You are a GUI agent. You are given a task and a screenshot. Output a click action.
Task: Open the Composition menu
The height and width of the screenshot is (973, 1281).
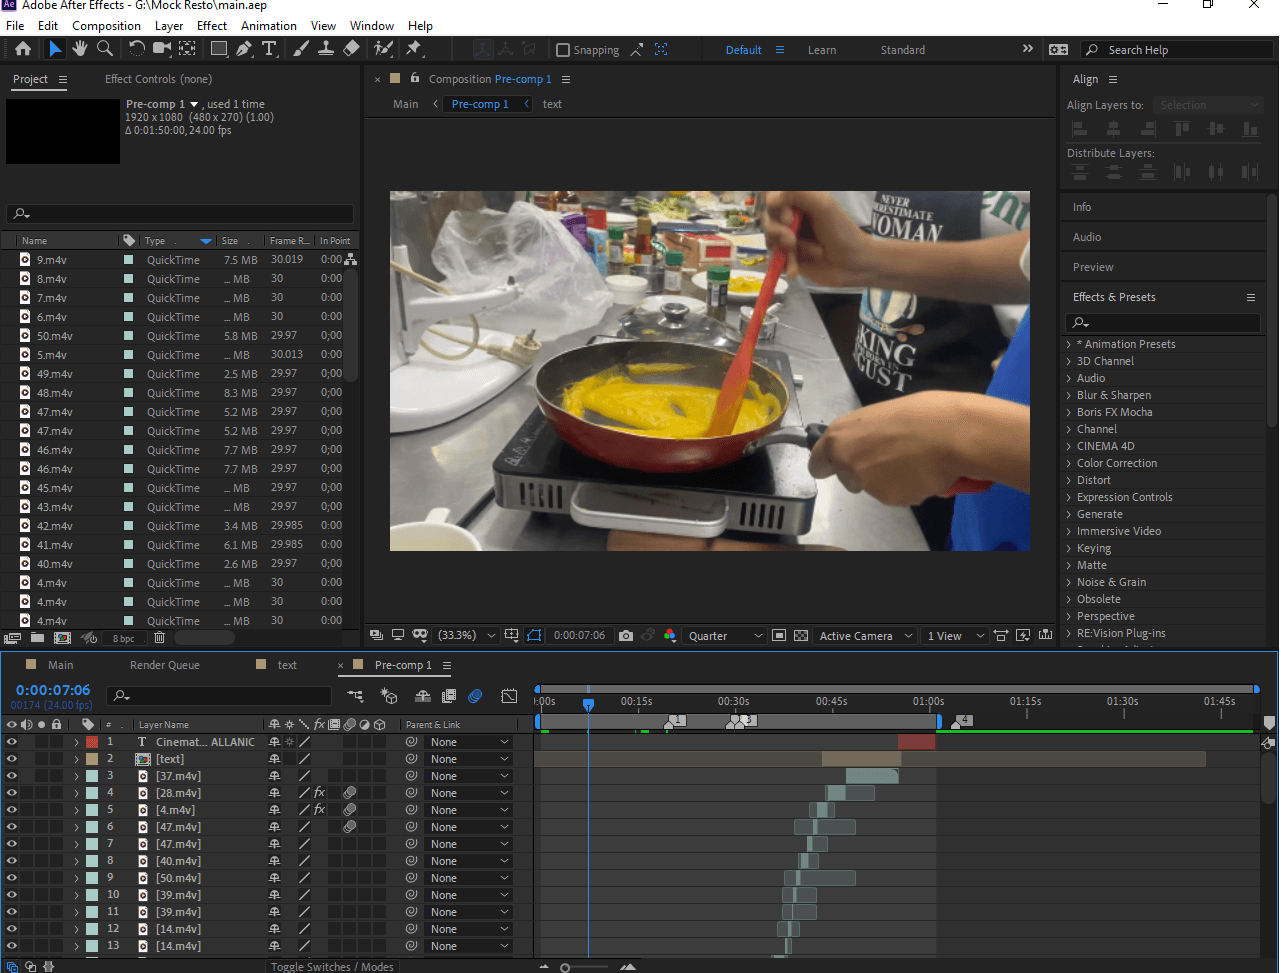(x=106, y=25)
